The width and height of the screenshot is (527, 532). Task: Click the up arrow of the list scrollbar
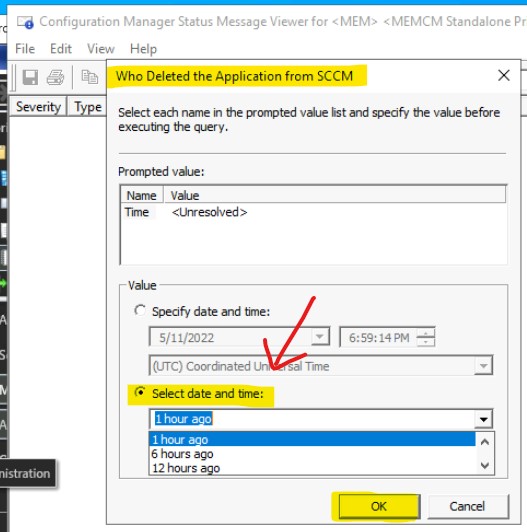click(x=485, y=442)
